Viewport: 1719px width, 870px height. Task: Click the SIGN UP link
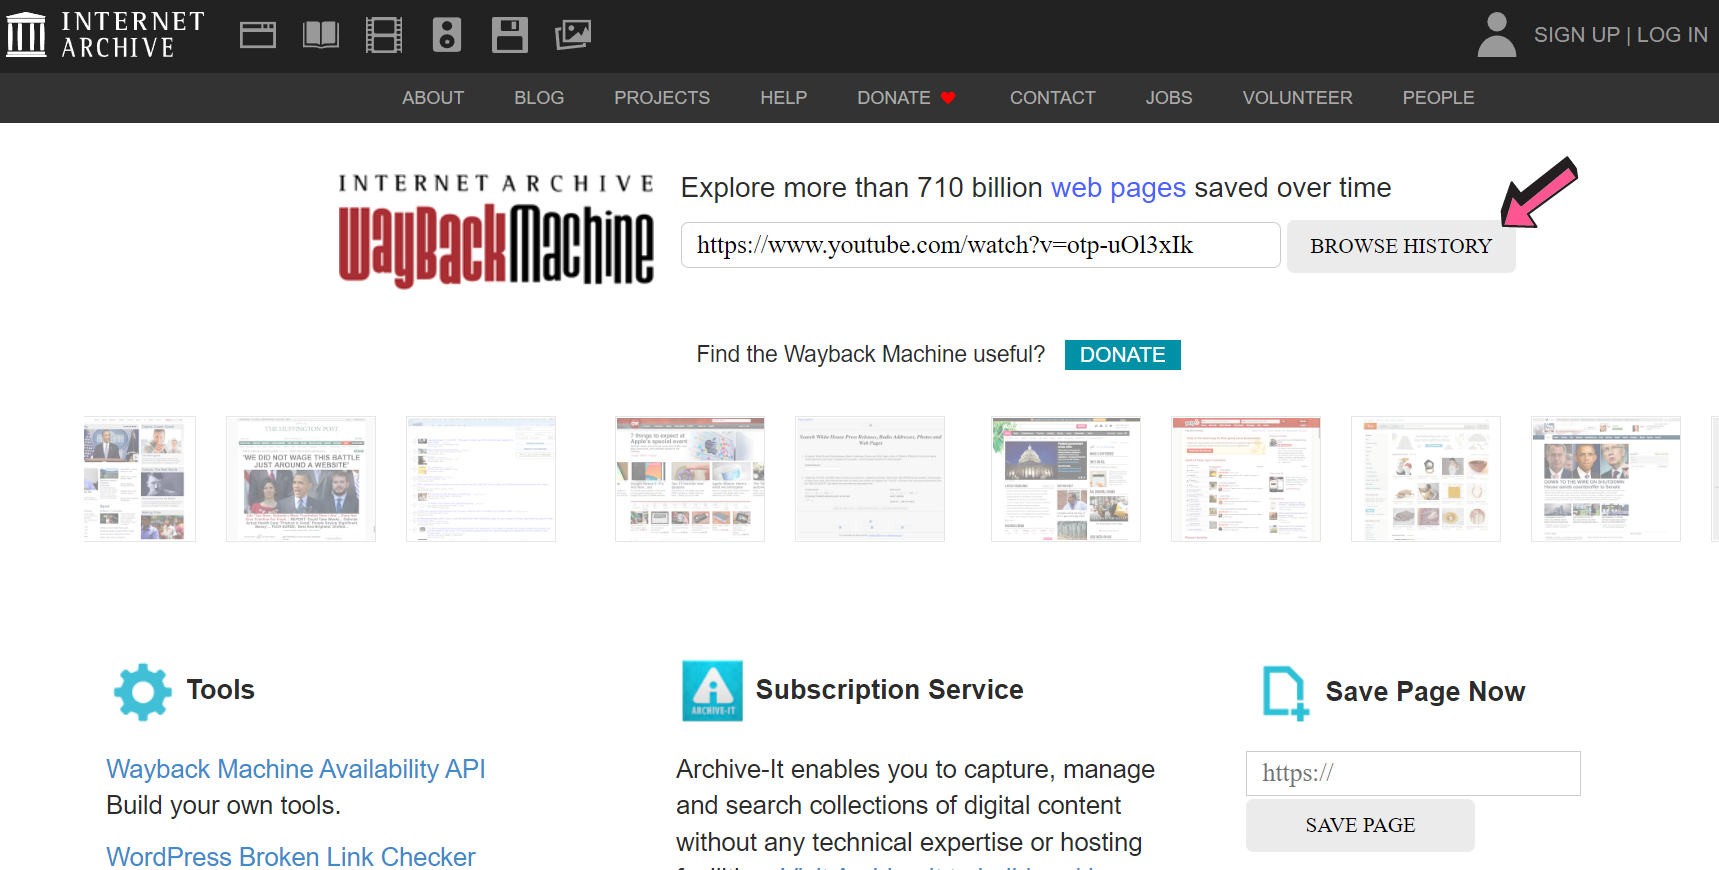(x=1576, y=35)
